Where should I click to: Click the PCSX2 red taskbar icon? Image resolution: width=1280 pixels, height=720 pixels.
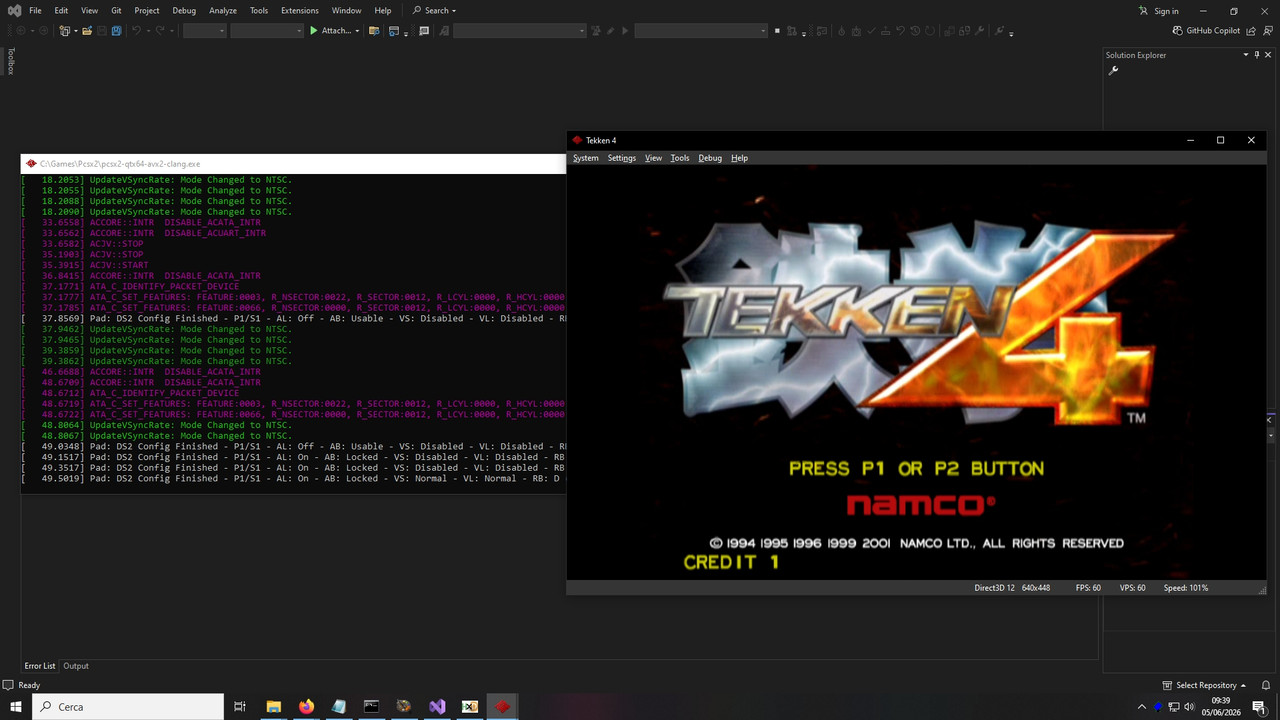pos(503,707)
